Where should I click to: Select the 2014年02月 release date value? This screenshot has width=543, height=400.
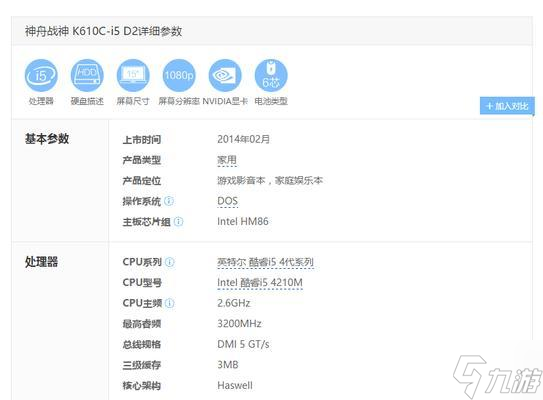coord(243,139)
